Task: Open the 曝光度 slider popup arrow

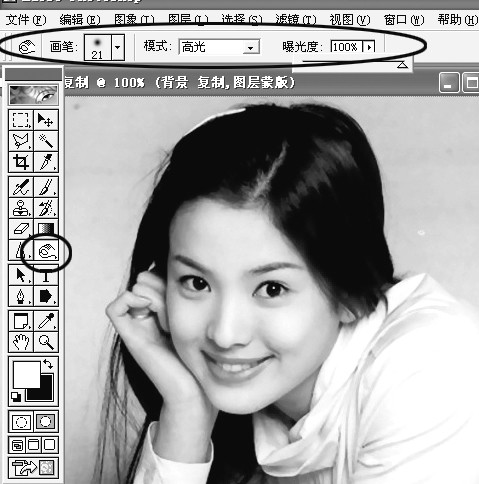Action: pyautogui.click(x=369, y=47)
